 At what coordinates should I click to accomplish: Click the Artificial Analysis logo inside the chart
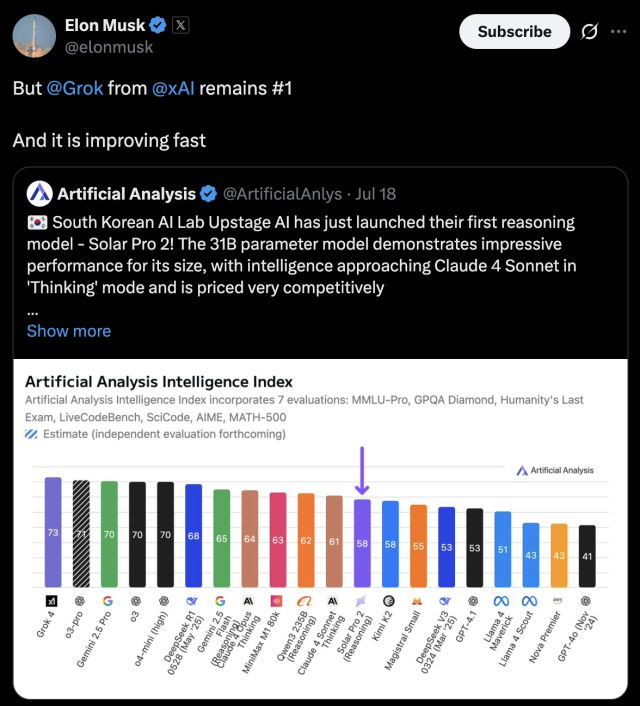(554, 470)
